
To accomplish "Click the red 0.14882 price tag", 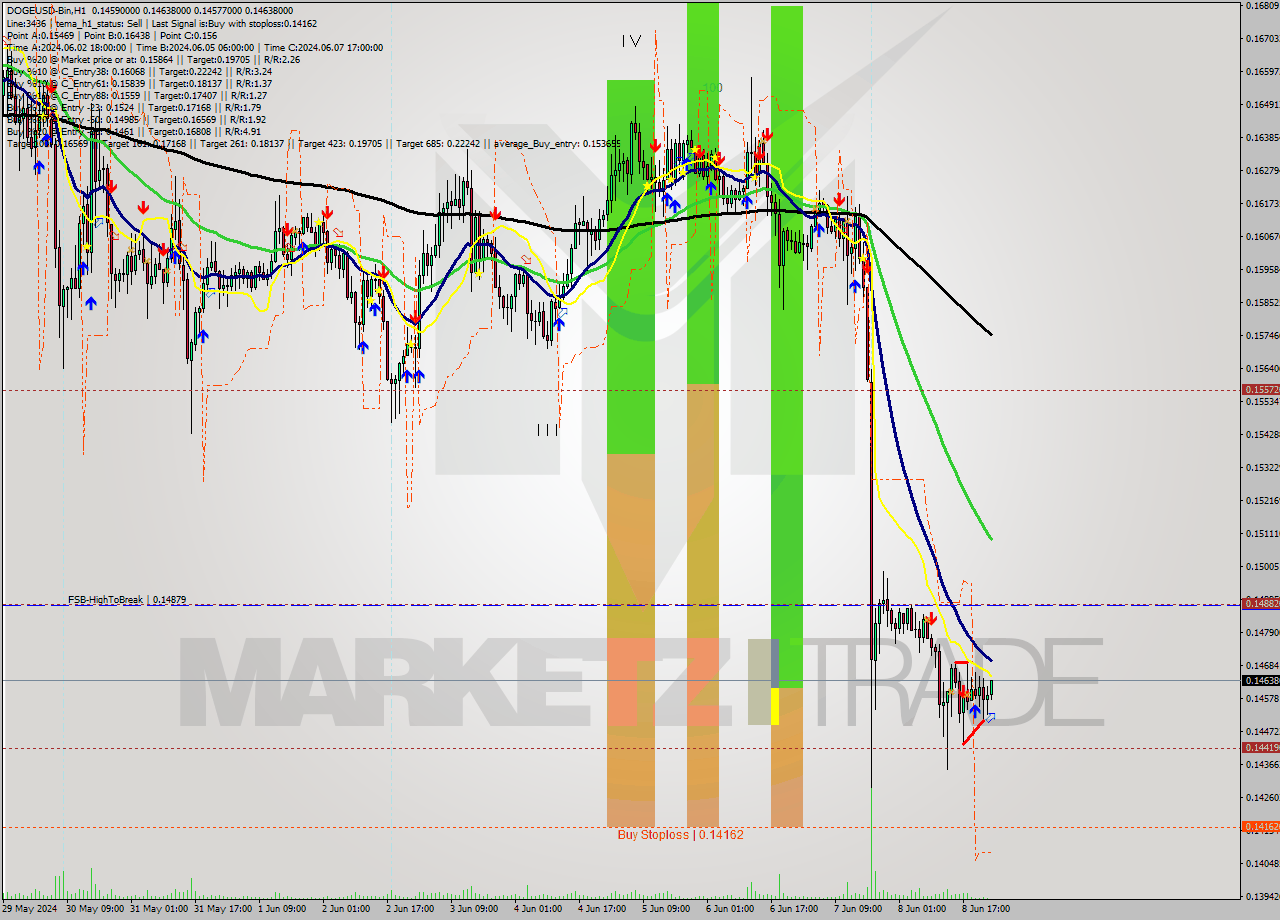I will (1260, 603).
